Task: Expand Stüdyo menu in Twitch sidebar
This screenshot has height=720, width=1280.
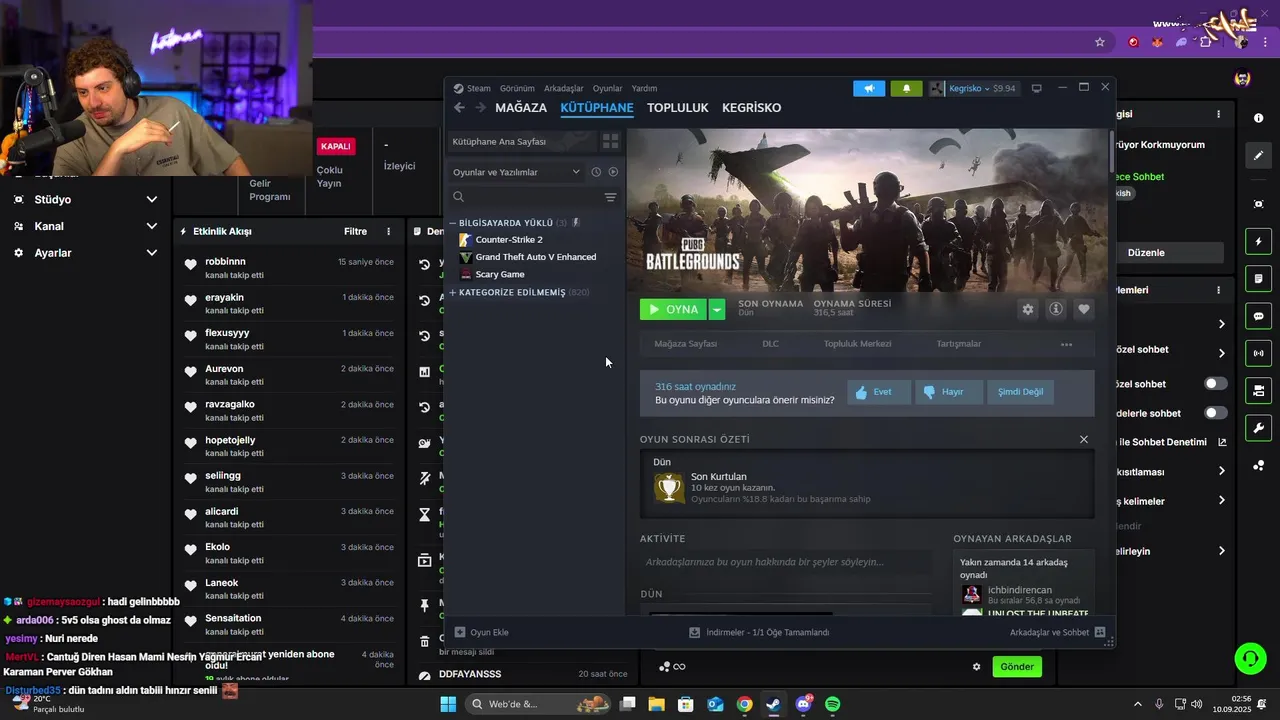Action: coord(152,199)
